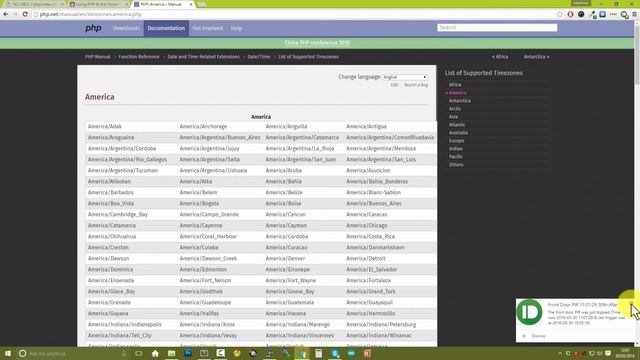Open the Chrome hamburger menu
This screenshot has height=360, width=640.
[x=634, y=14]
